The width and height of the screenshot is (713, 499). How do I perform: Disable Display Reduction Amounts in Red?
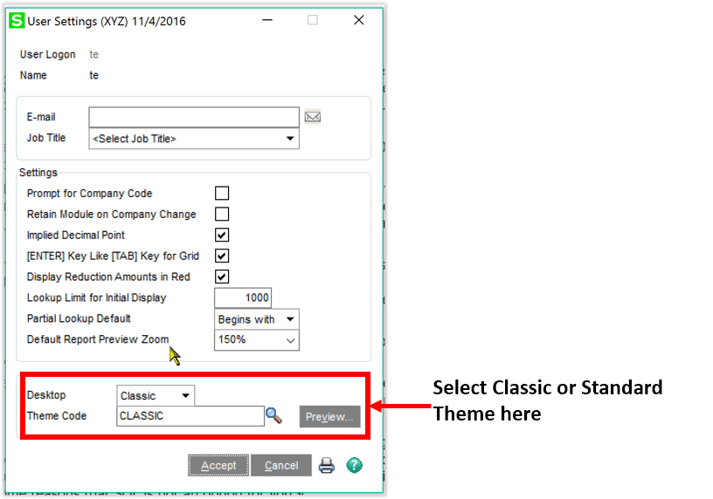point(222,277)
